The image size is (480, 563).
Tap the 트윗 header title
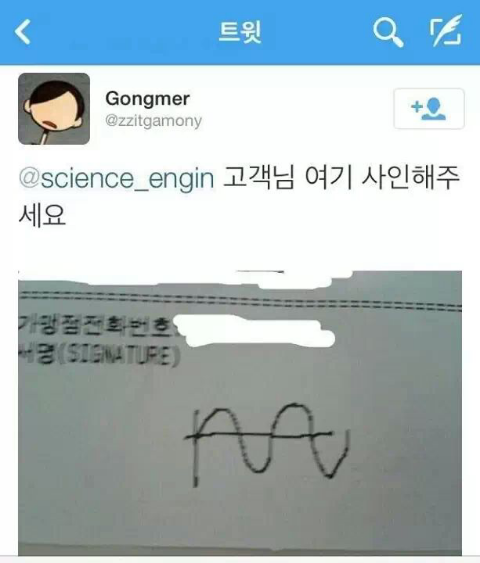tap(240, 32)
